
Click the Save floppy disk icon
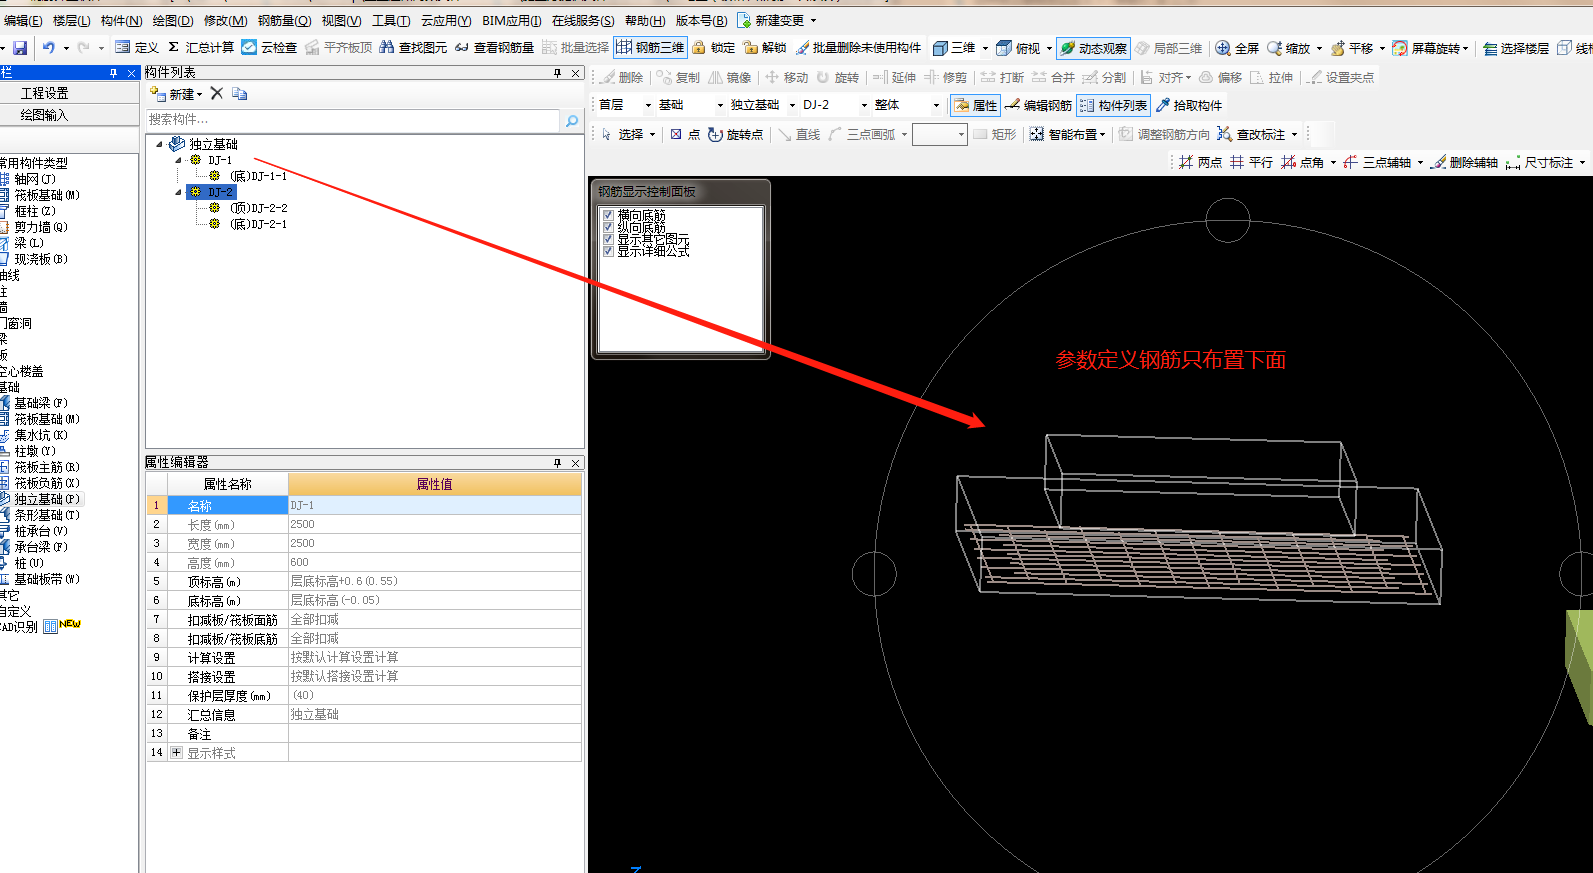tap(19, 47)
